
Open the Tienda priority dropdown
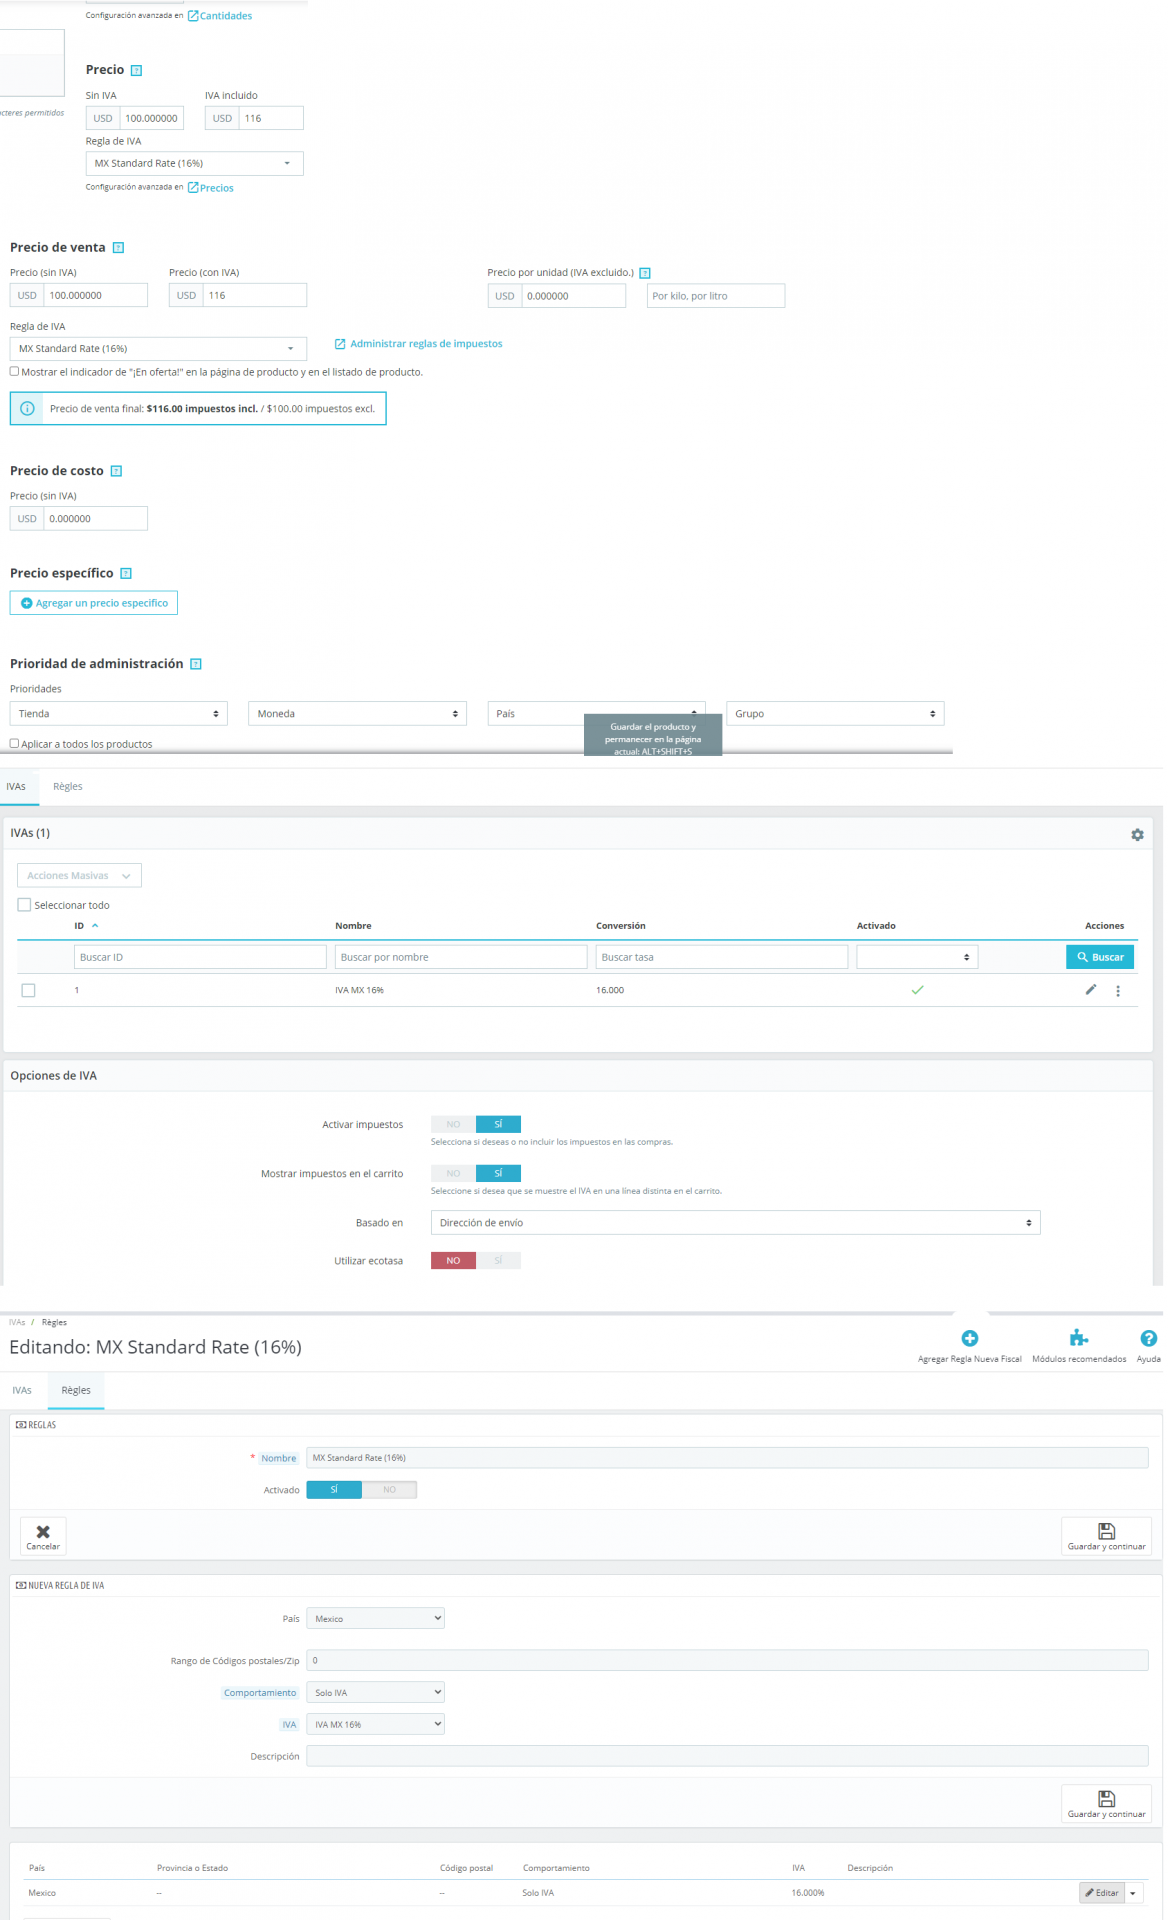[119, 713]
